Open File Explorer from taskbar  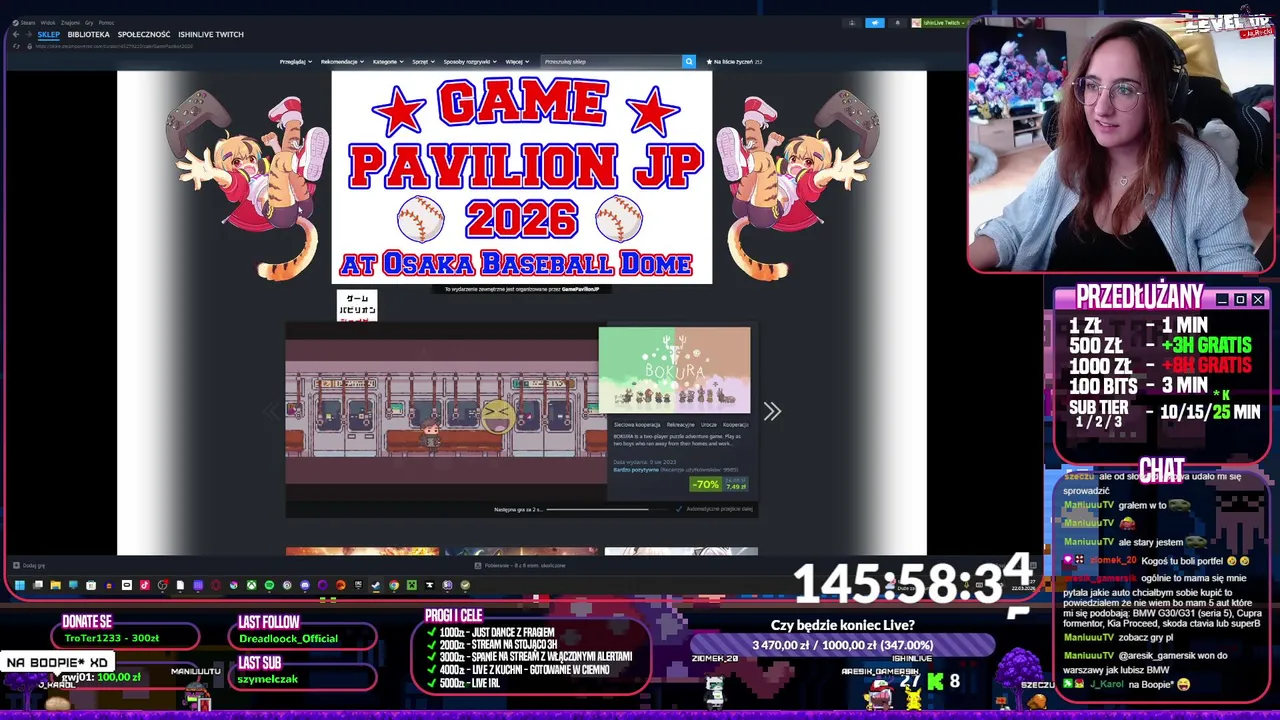pyautogui.click(x=55, y=585)
